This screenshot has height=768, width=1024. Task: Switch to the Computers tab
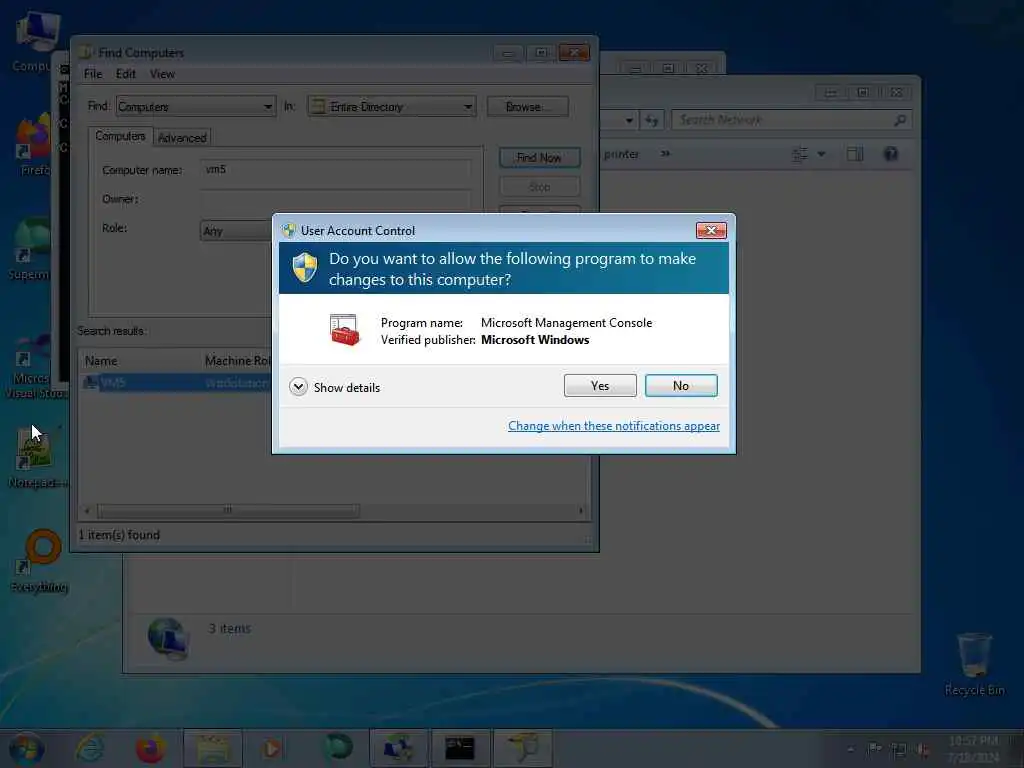pyautogui.click(x=120, y=136)
